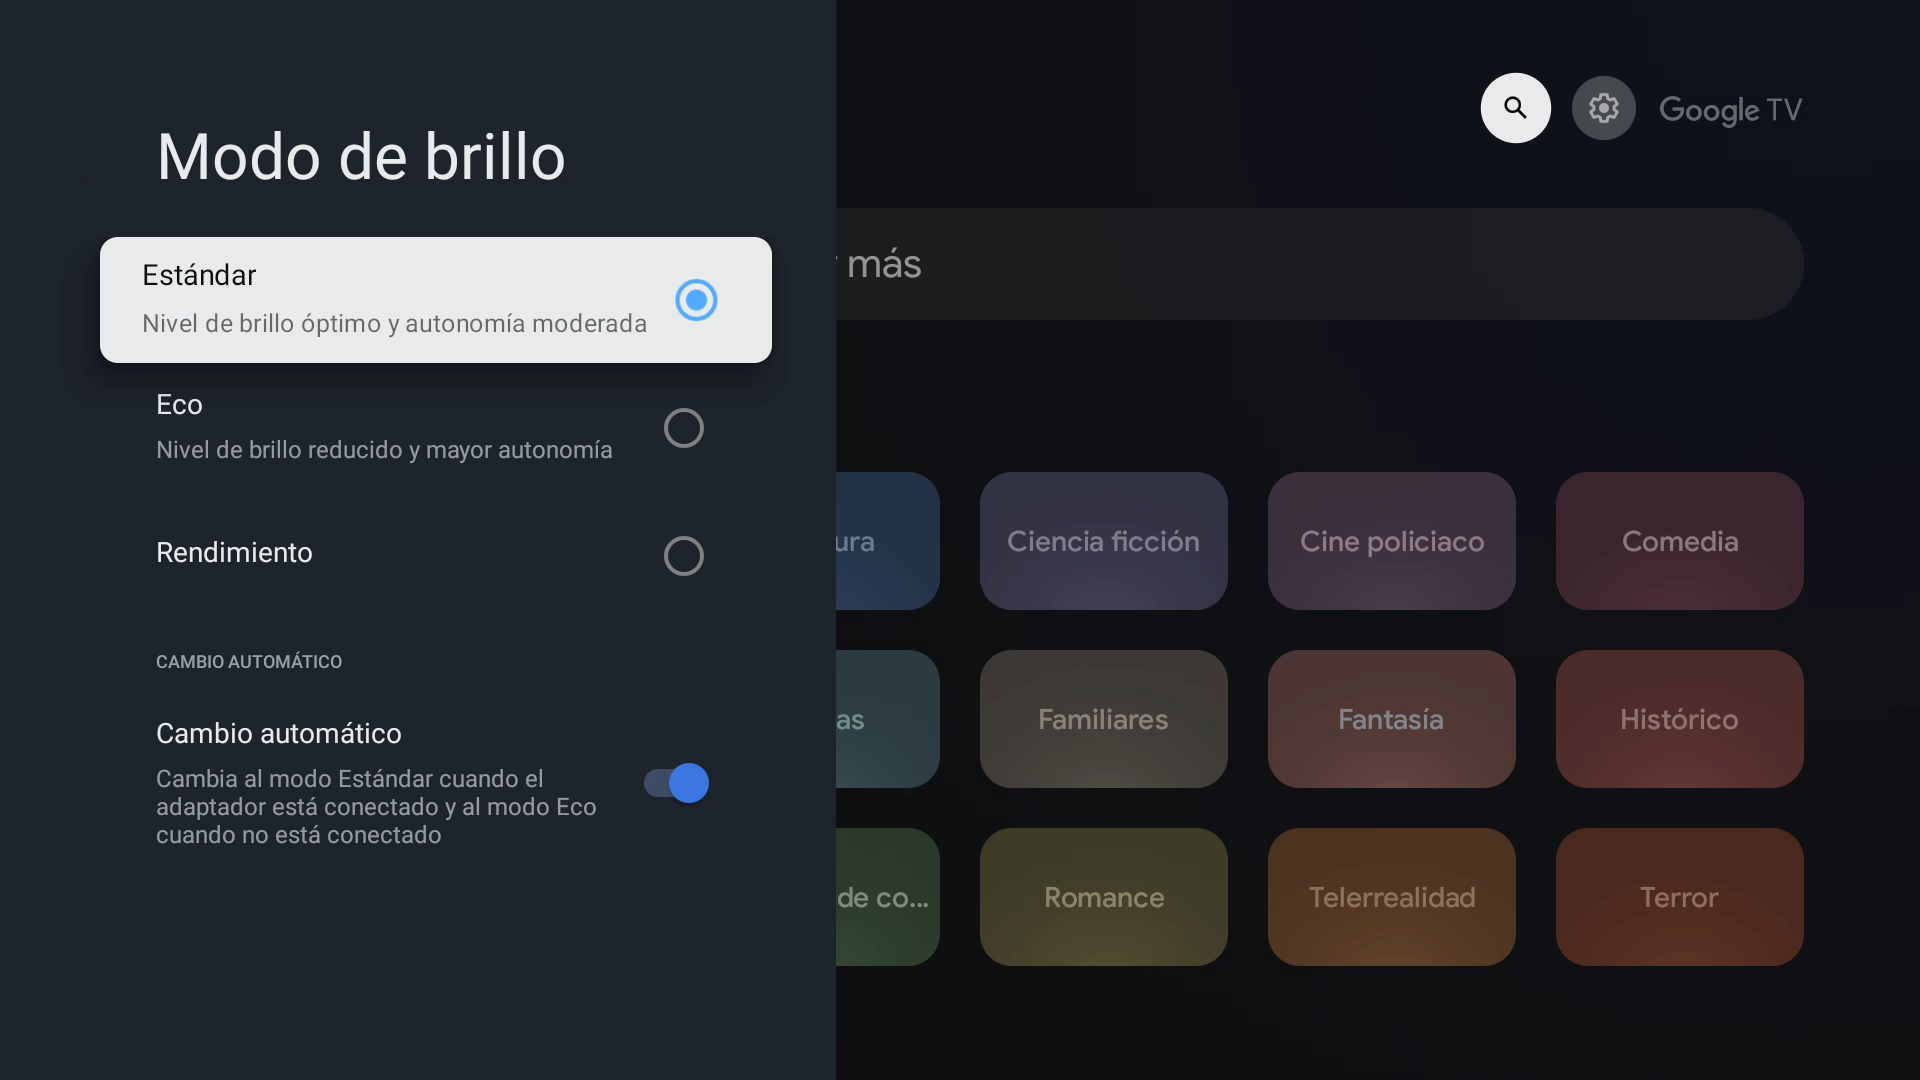The width and height of the screenshot is (1920, 1080).
Task: Open the Familiares genre tile
Action: point(1104,719)
